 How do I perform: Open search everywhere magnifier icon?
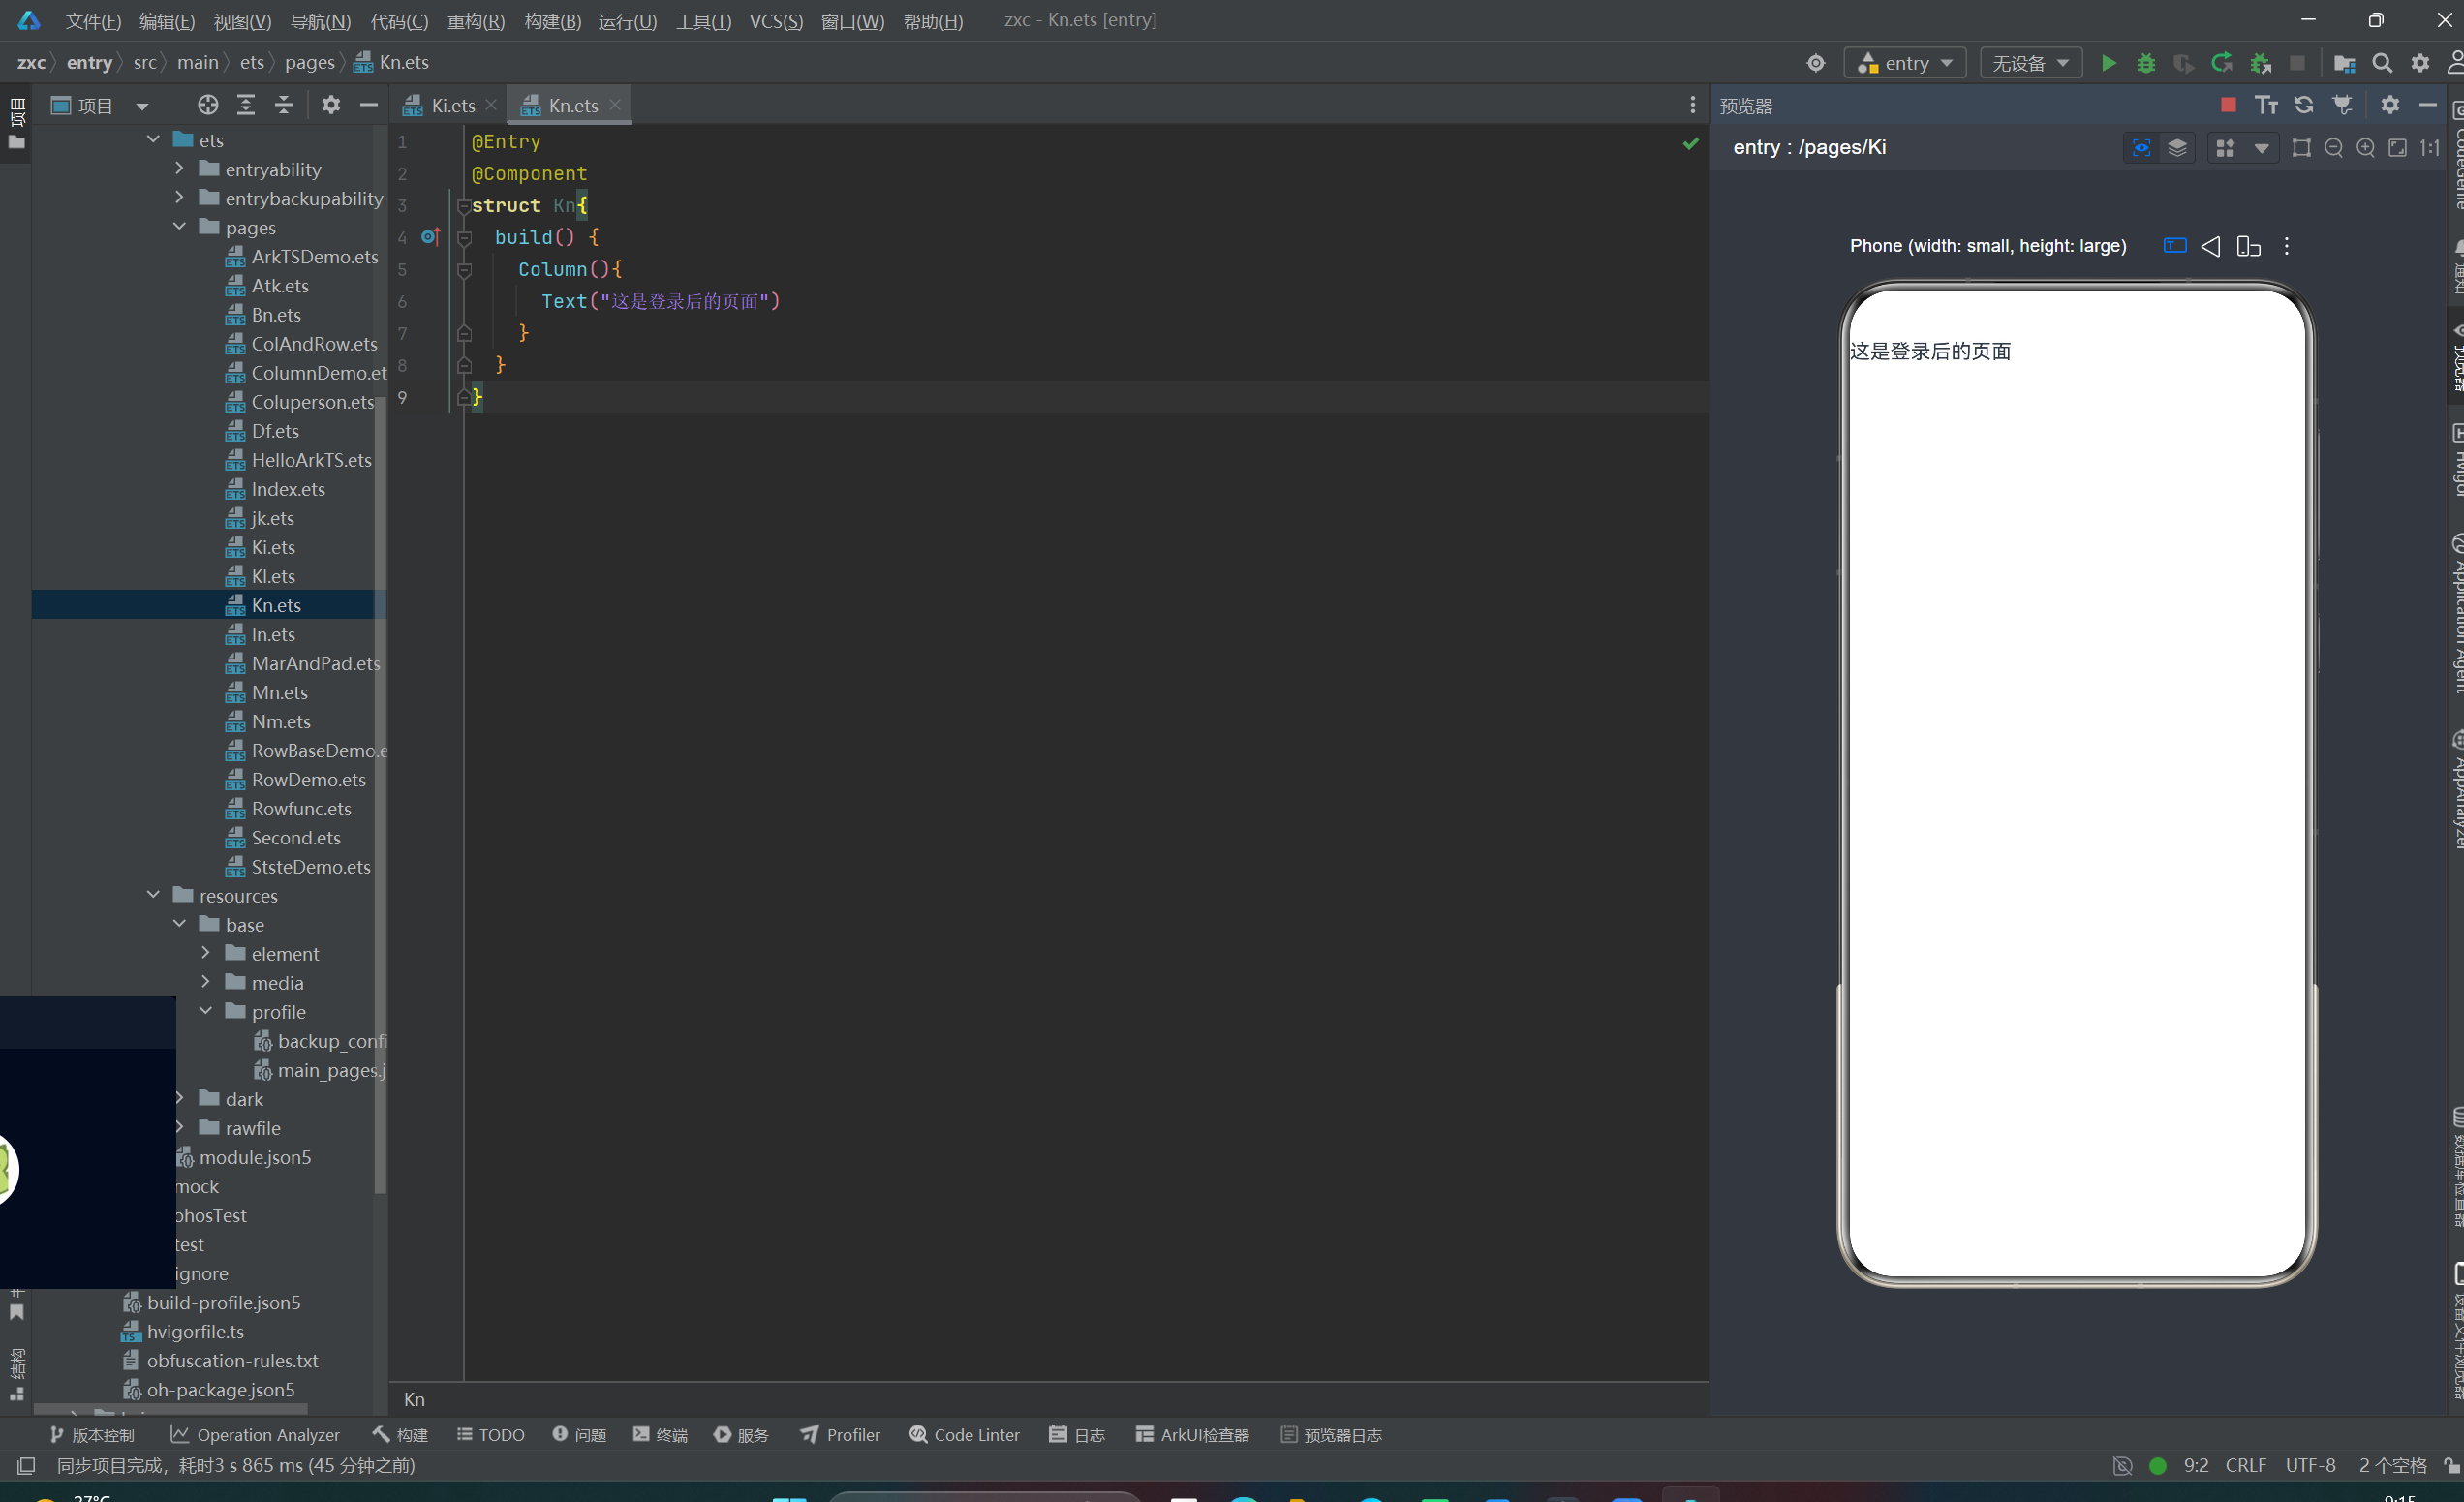tap(2382, 63)
